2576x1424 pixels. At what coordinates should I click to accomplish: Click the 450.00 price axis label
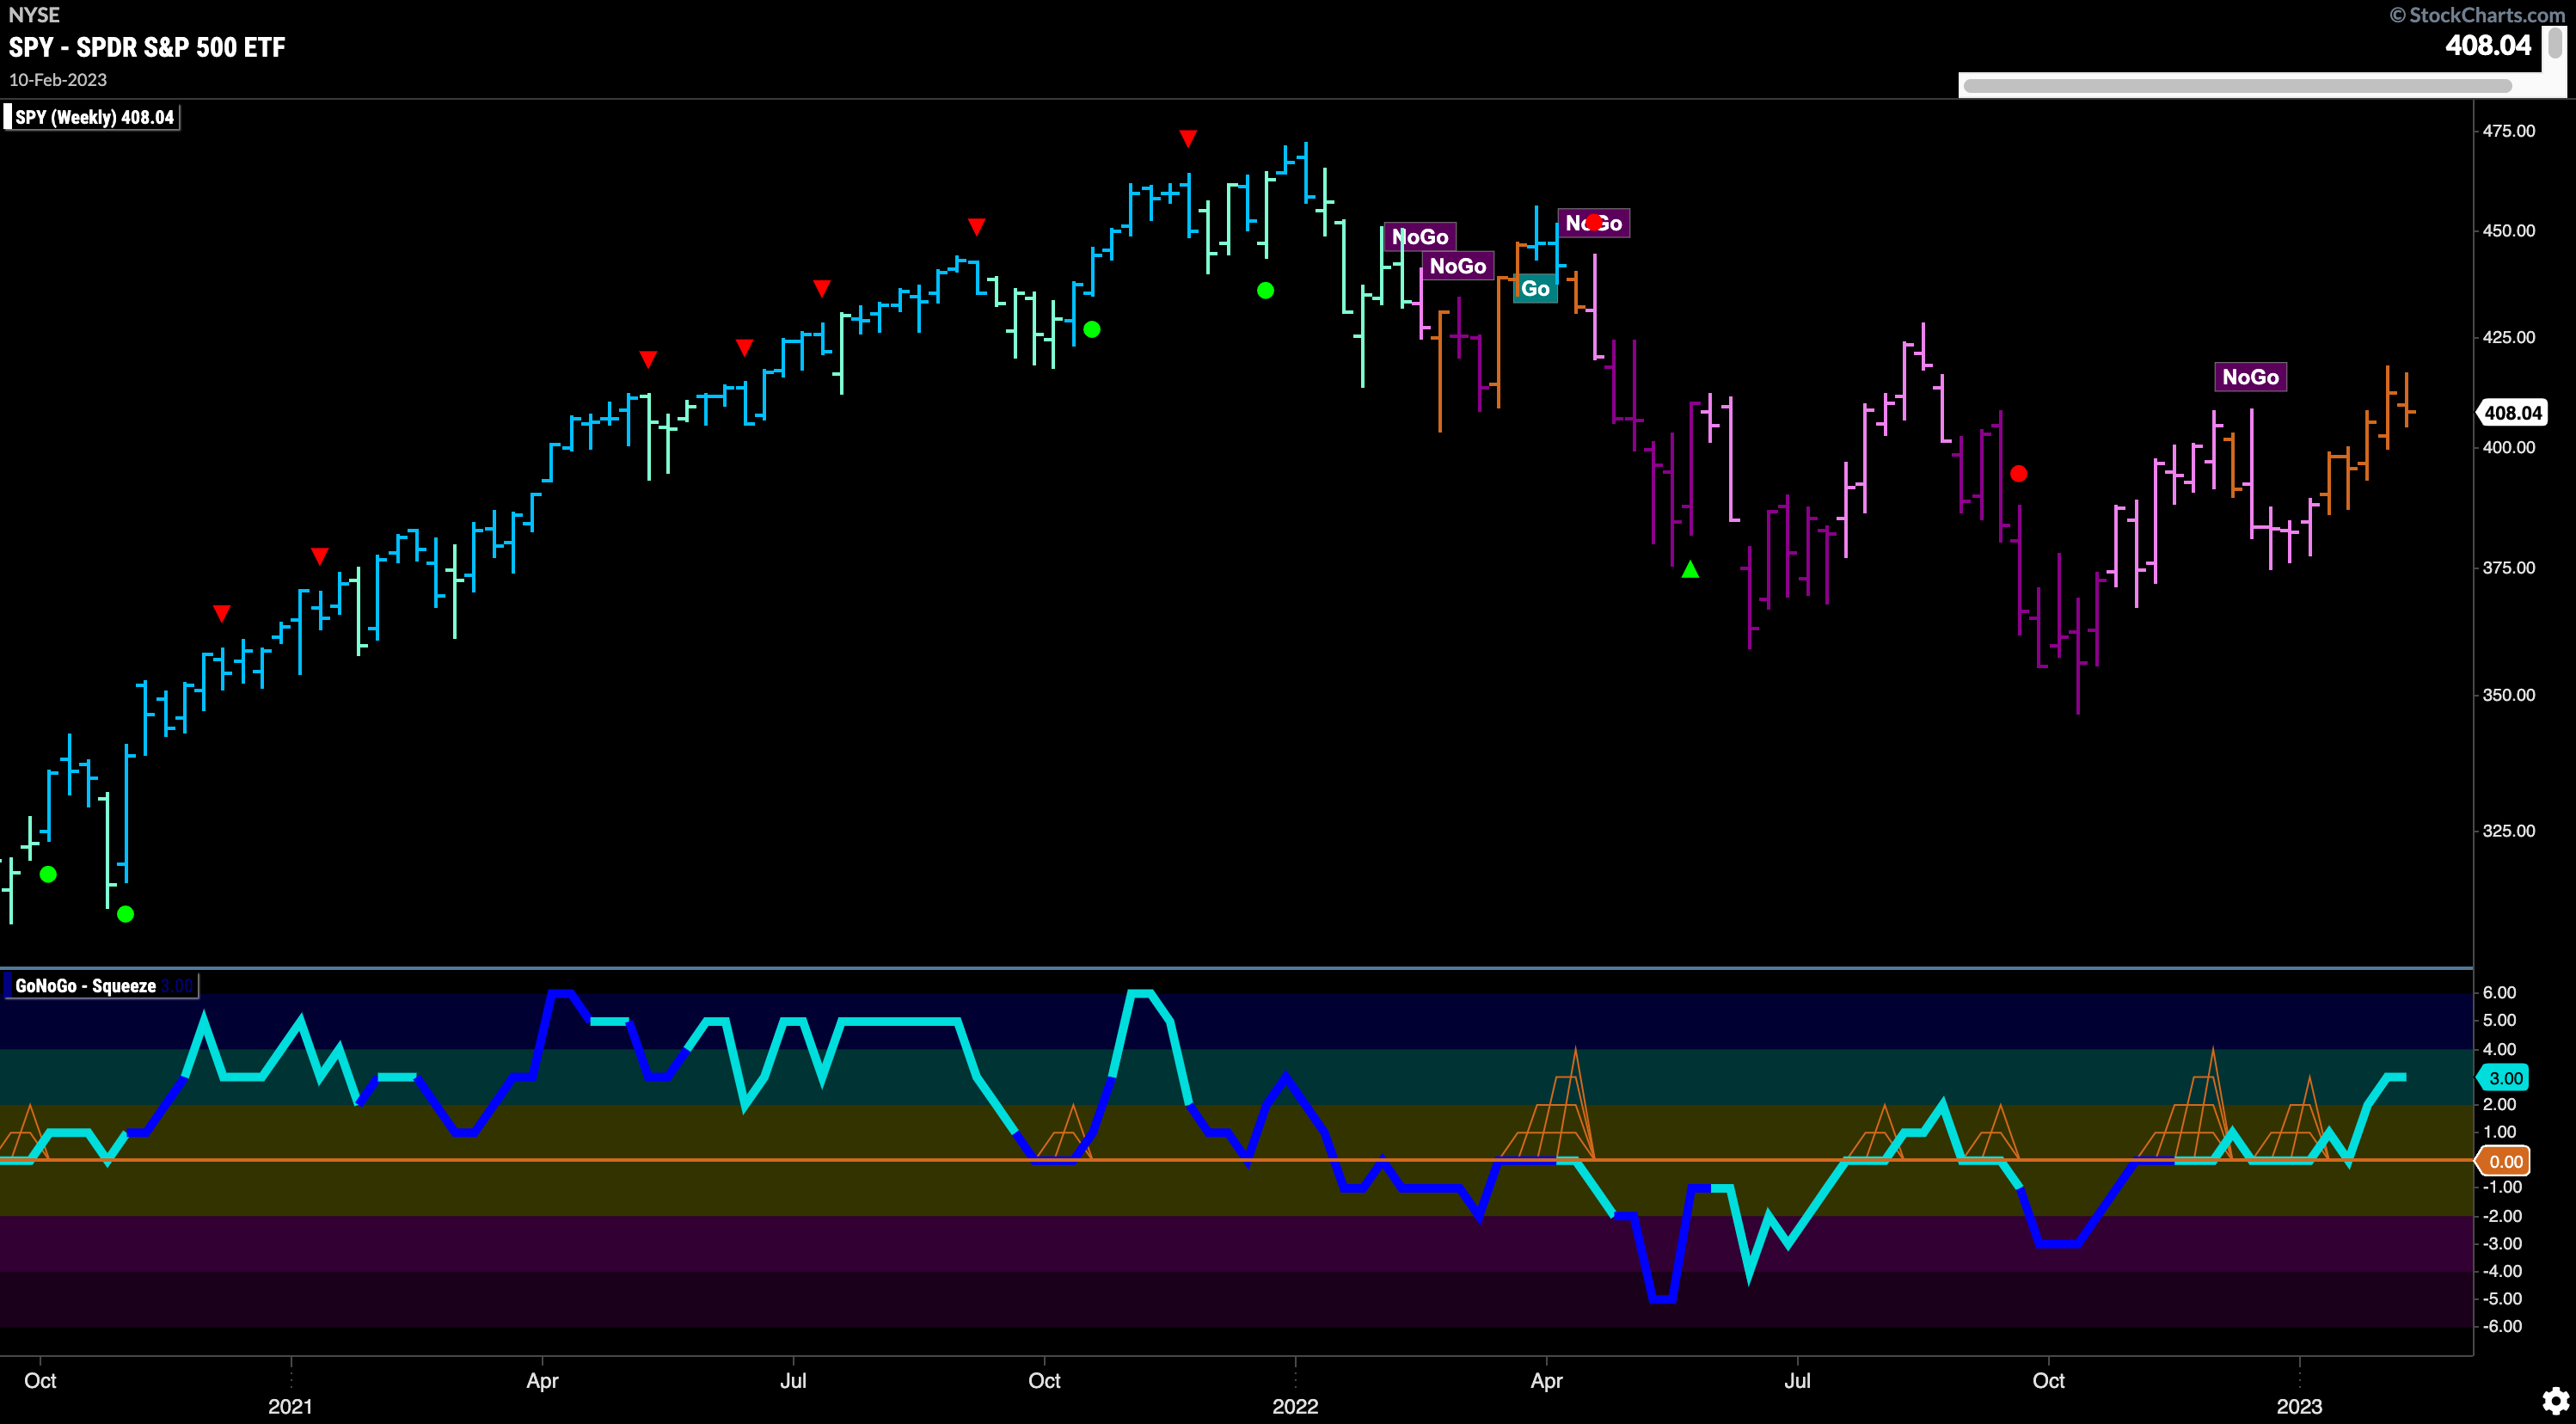(x=2509, y=230)
